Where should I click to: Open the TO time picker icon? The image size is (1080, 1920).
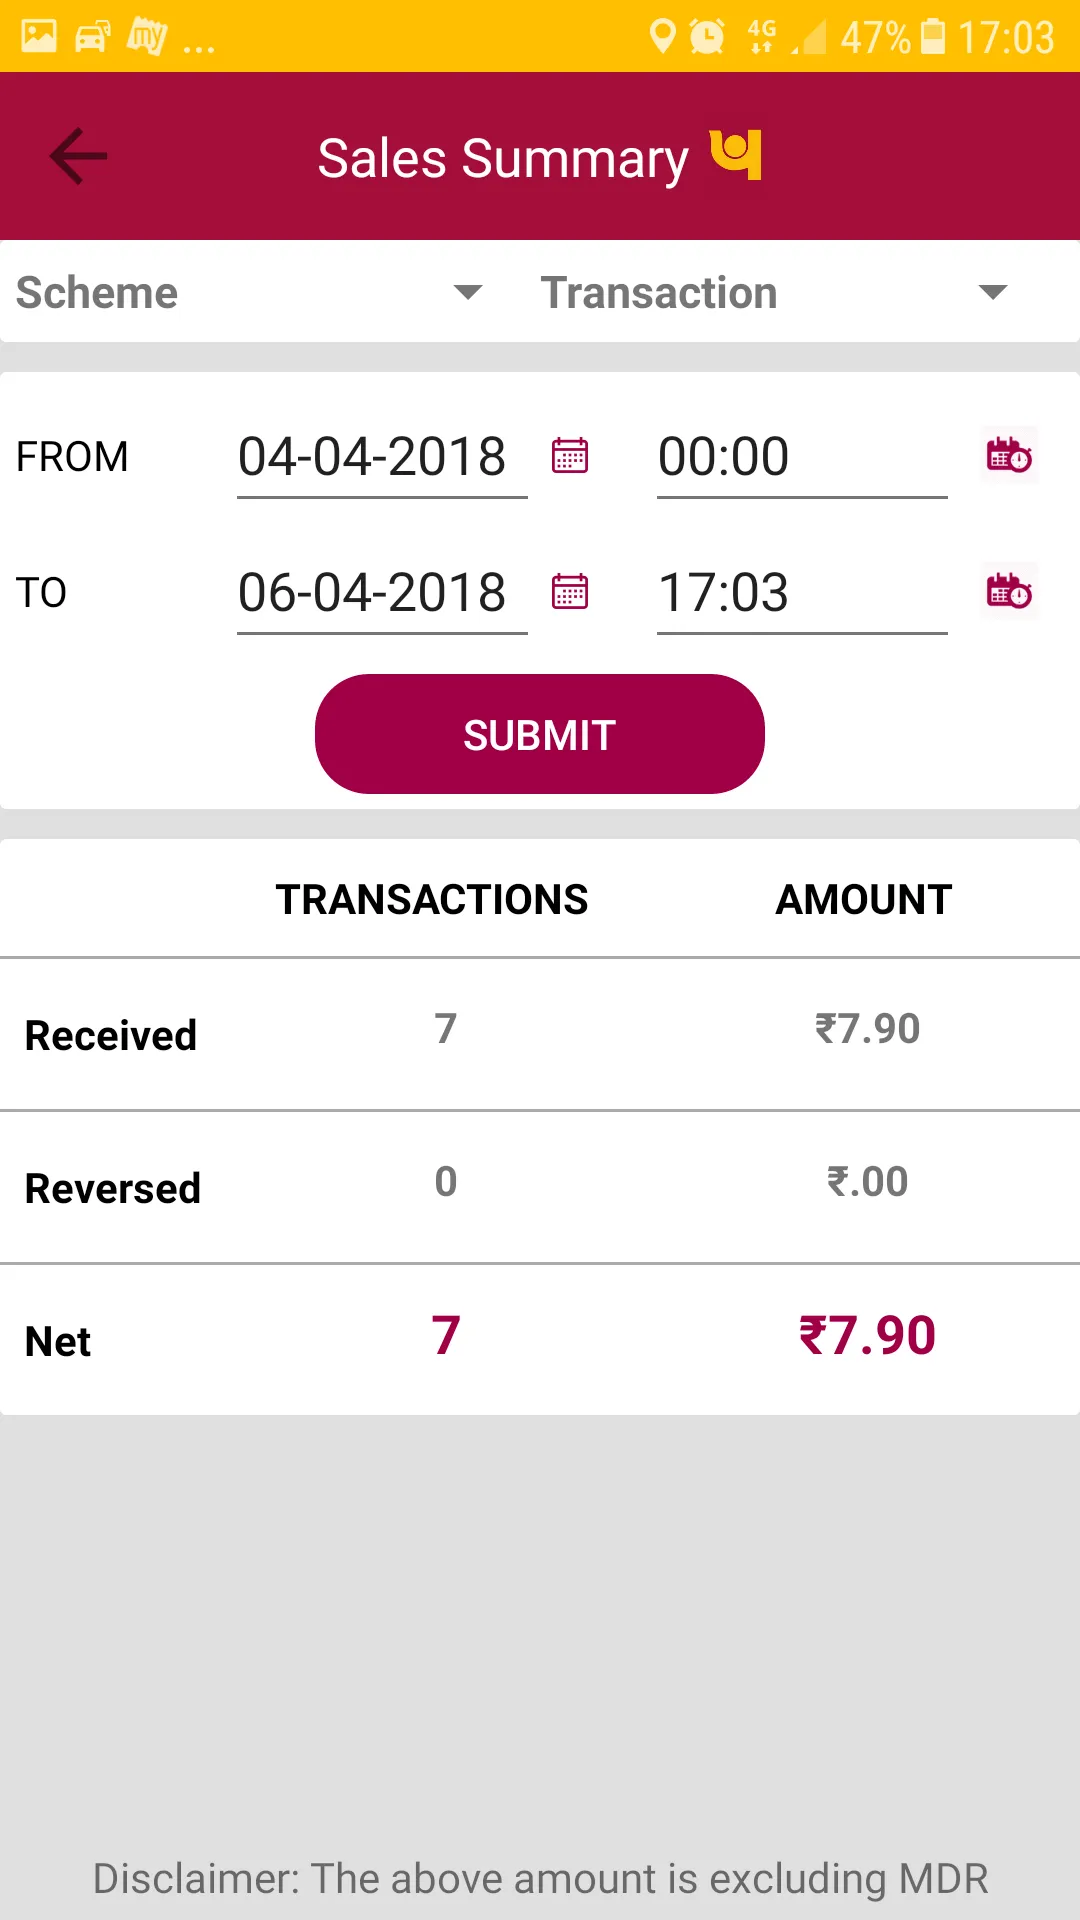coord(1009,592)
